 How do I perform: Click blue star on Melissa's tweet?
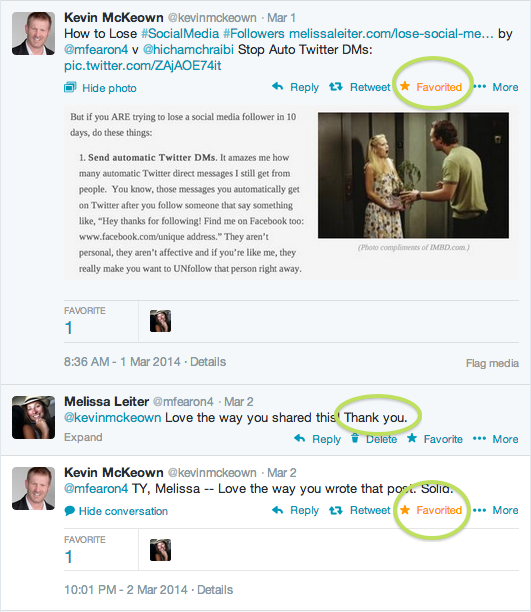412,438
